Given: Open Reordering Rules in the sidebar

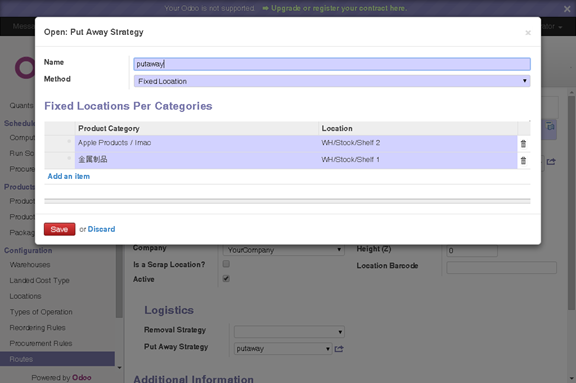Looking at the screenshot, I should pyautogui.click(x=37, y=328).
